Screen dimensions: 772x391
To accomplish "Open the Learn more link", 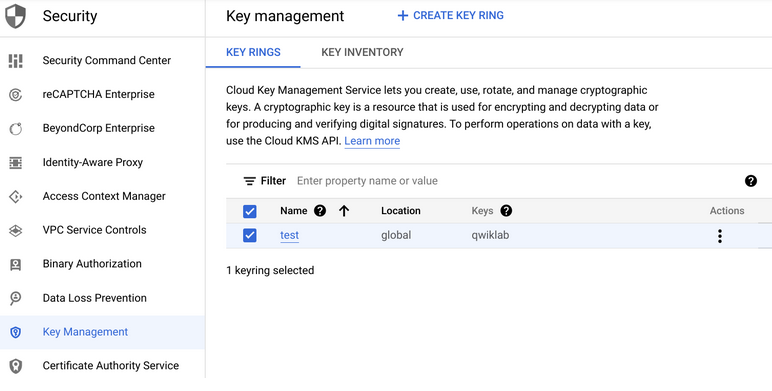I will [372, 141].
